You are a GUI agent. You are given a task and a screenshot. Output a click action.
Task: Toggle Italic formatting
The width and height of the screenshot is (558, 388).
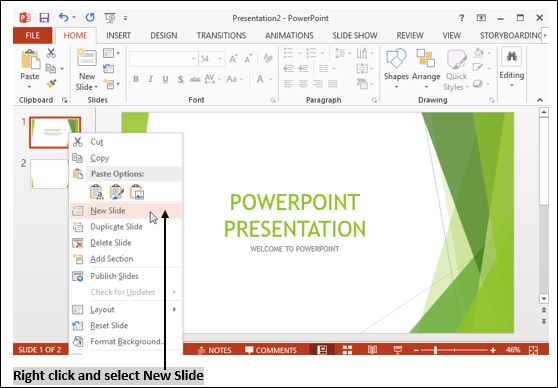pos(151,79)
